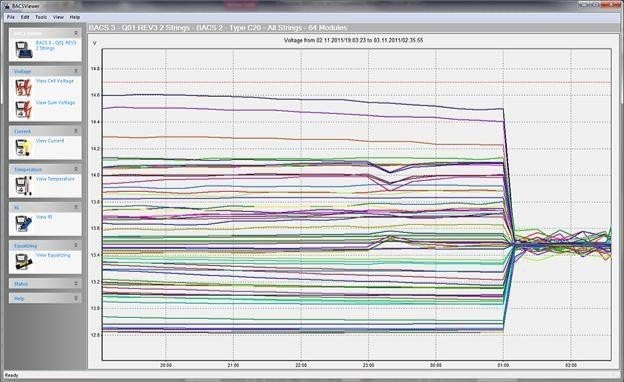Expand the Help panel in the sidebar
This screenshot has width=624, height=382.
coord(76,298)
